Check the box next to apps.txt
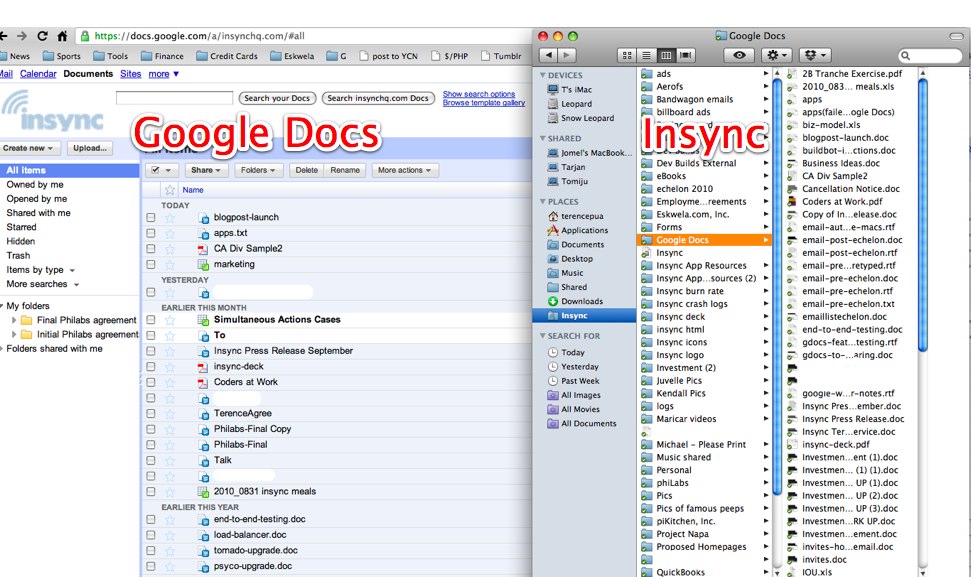 coord(151,233)
